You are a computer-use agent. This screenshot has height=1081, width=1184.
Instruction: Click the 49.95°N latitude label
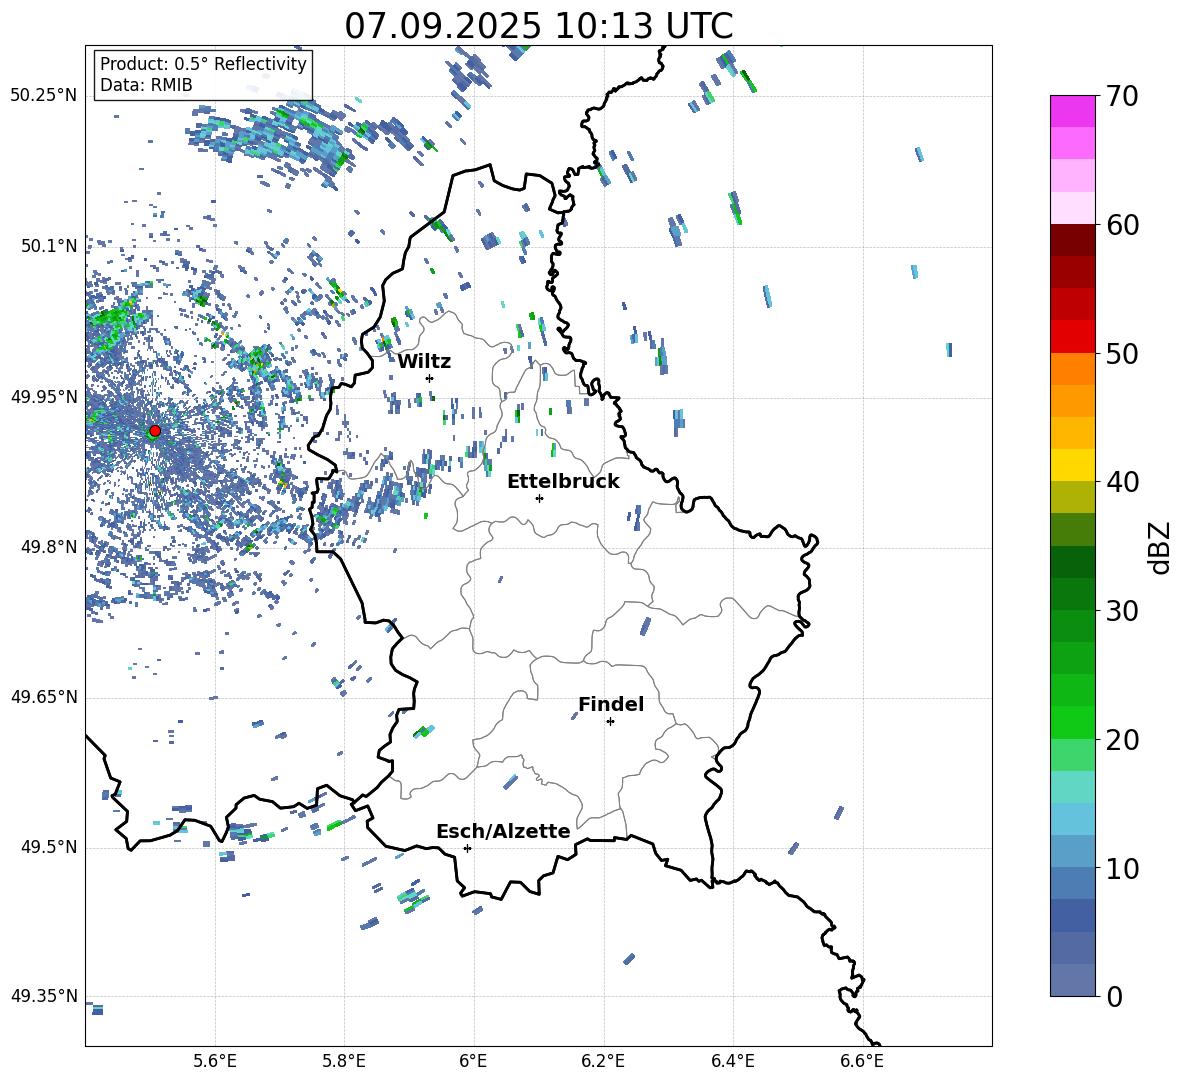(44, 397)
